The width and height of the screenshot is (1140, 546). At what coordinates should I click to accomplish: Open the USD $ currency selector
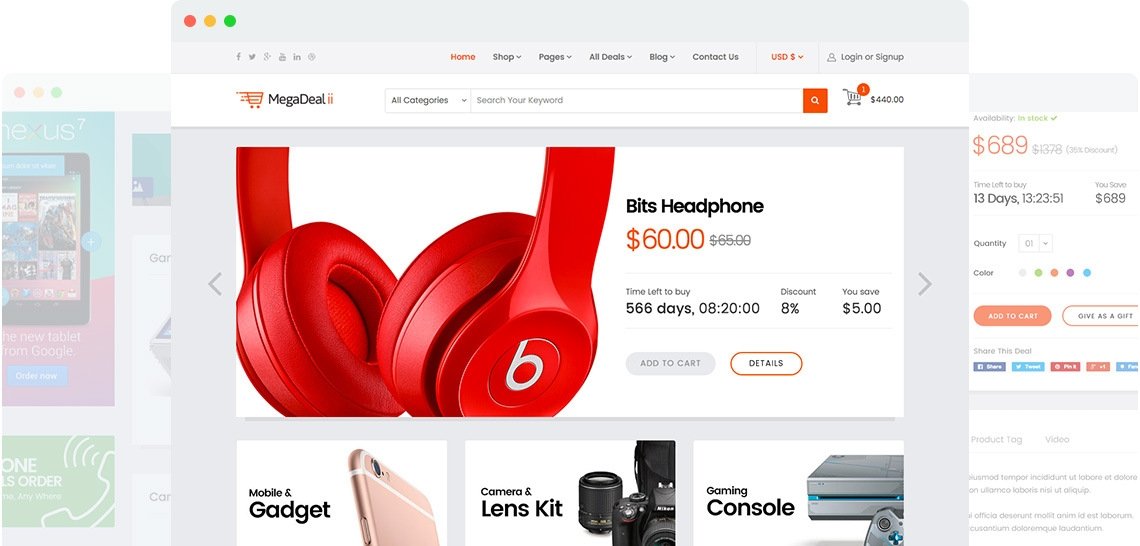(x=787, y=57)
